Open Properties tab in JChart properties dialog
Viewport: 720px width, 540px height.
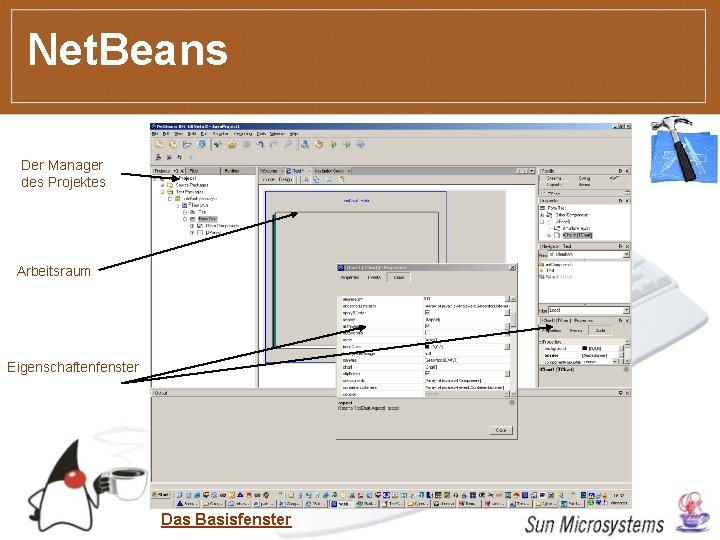click(350, 277)
